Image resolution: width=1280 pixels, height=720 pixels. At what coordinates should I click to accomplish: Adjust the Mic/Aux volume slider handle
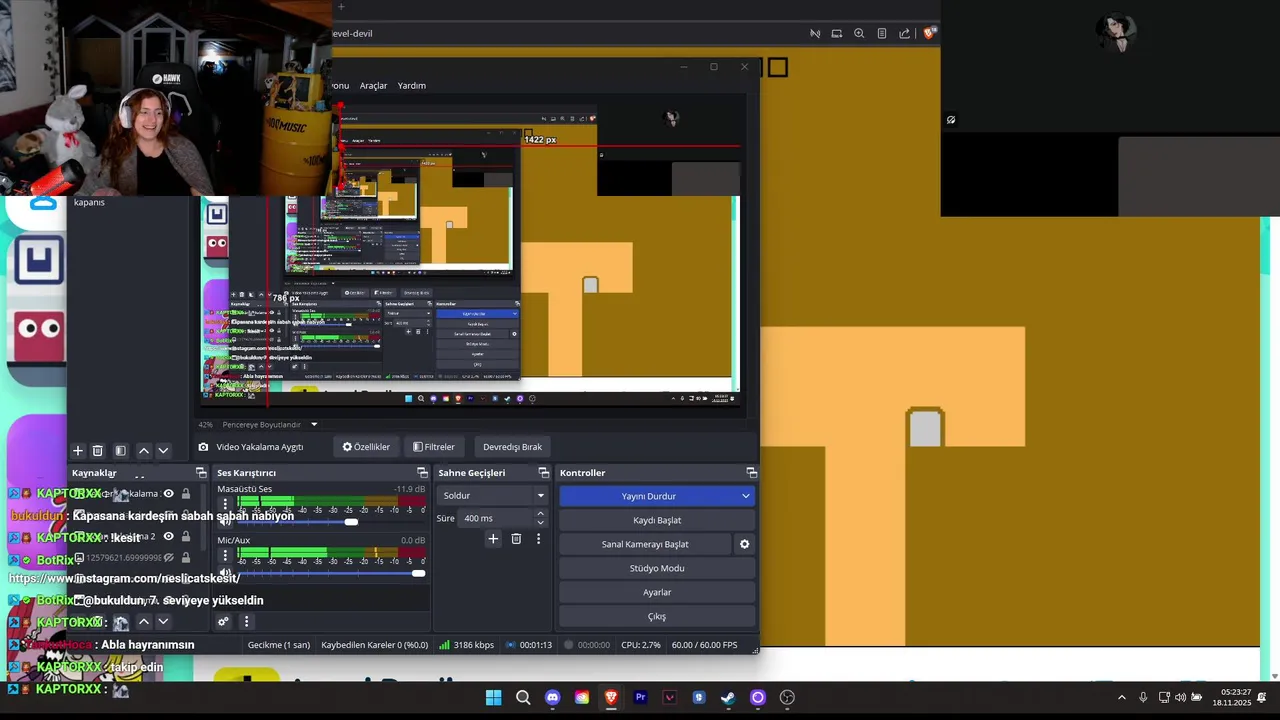418,573
